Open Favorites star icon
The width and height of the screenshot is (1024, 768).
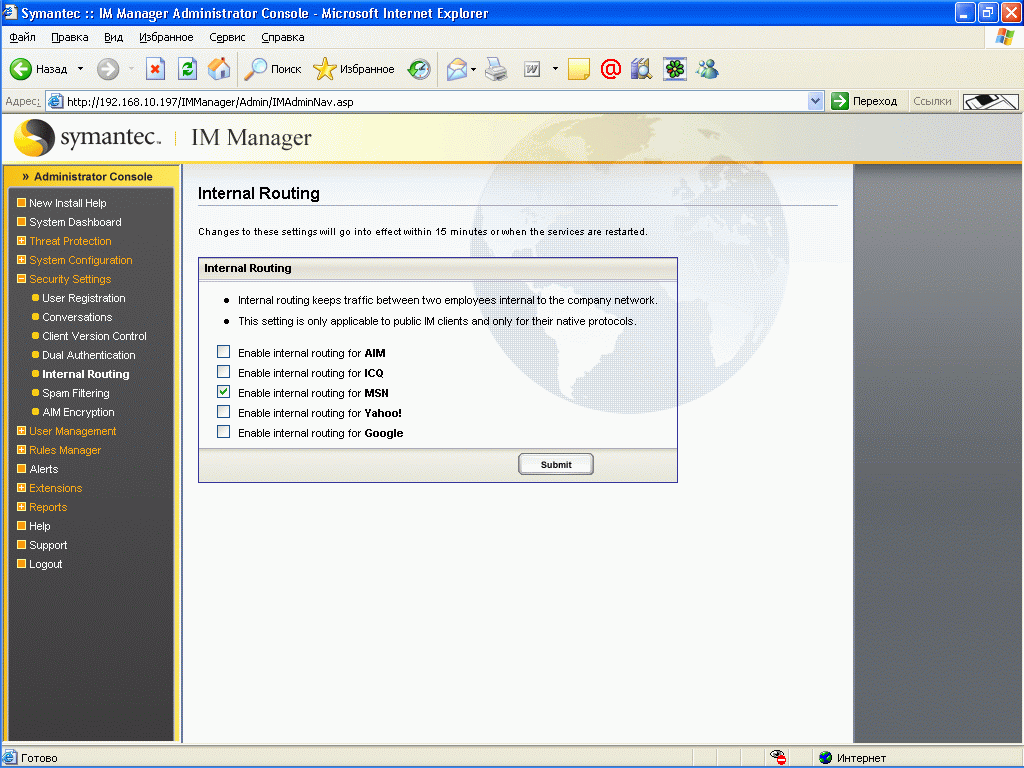pyautogui.click(x=325, y=69)
